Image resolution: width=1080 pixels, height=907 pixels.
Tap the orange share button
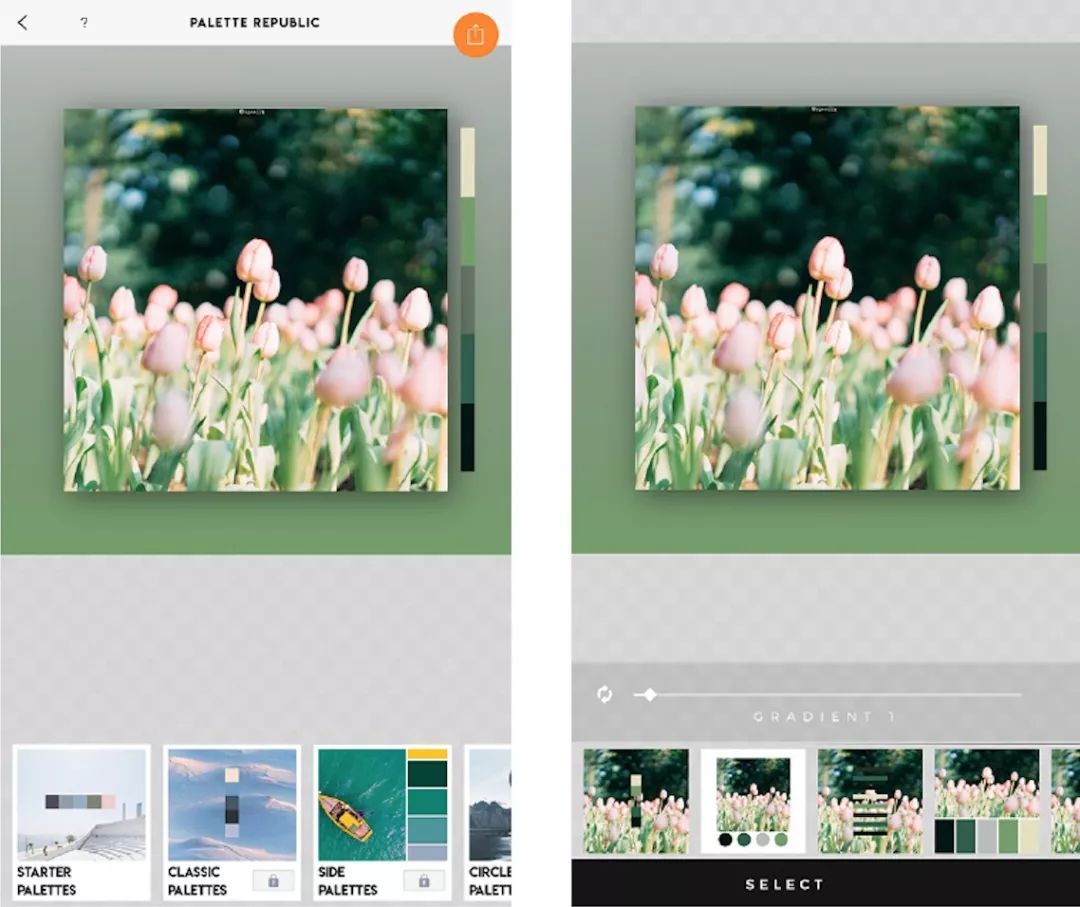[476, 35]
